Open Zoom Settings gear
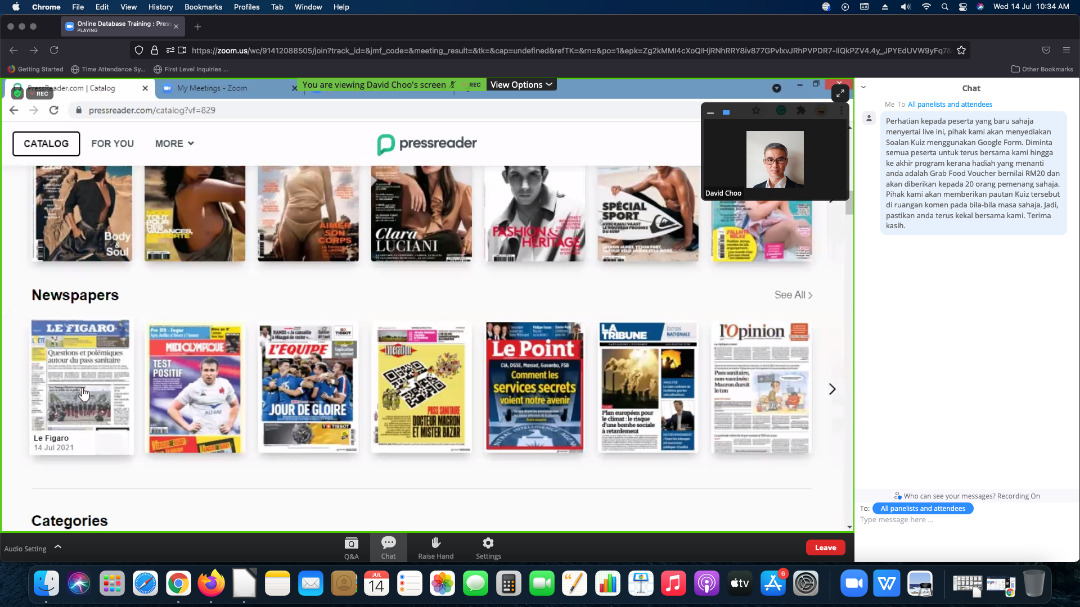 click(488, 548)
